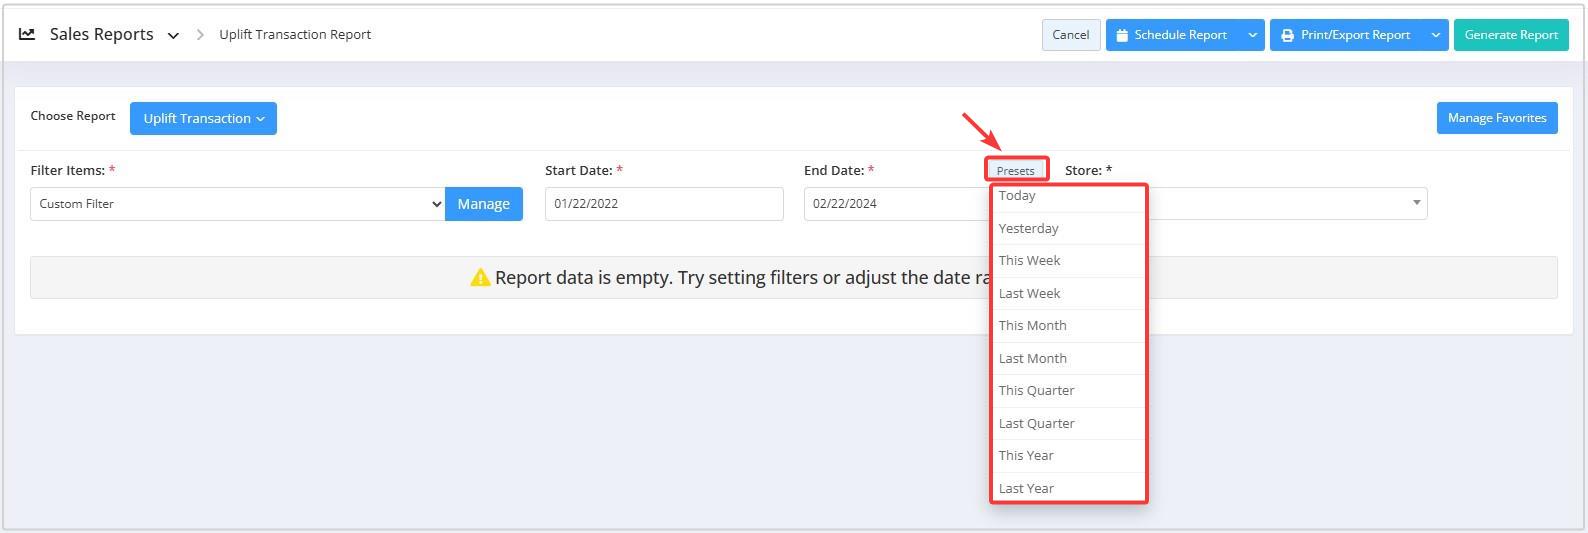Click the Generate Report button
The width and height of the screenshot is (1588, 533).
click(x=1511, y=35)
